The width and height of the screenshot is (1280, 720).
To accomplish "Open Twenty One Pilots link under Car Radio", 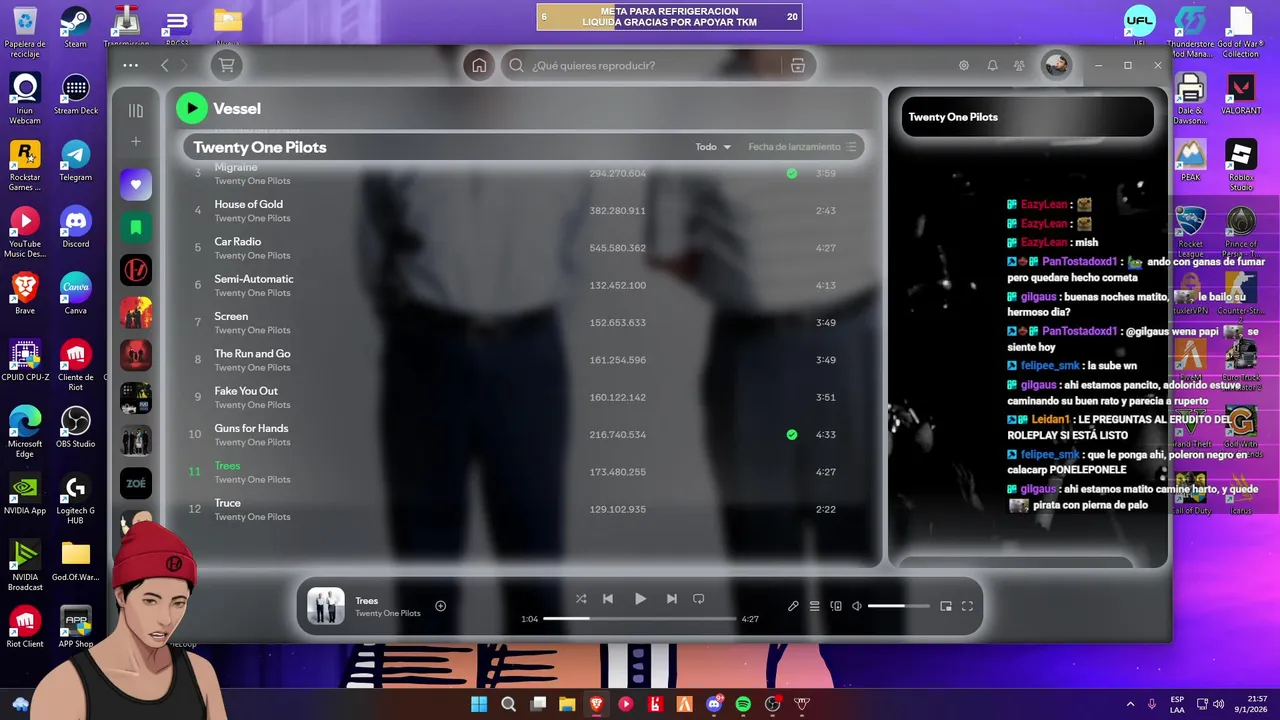I will click(x=252, y=256).
